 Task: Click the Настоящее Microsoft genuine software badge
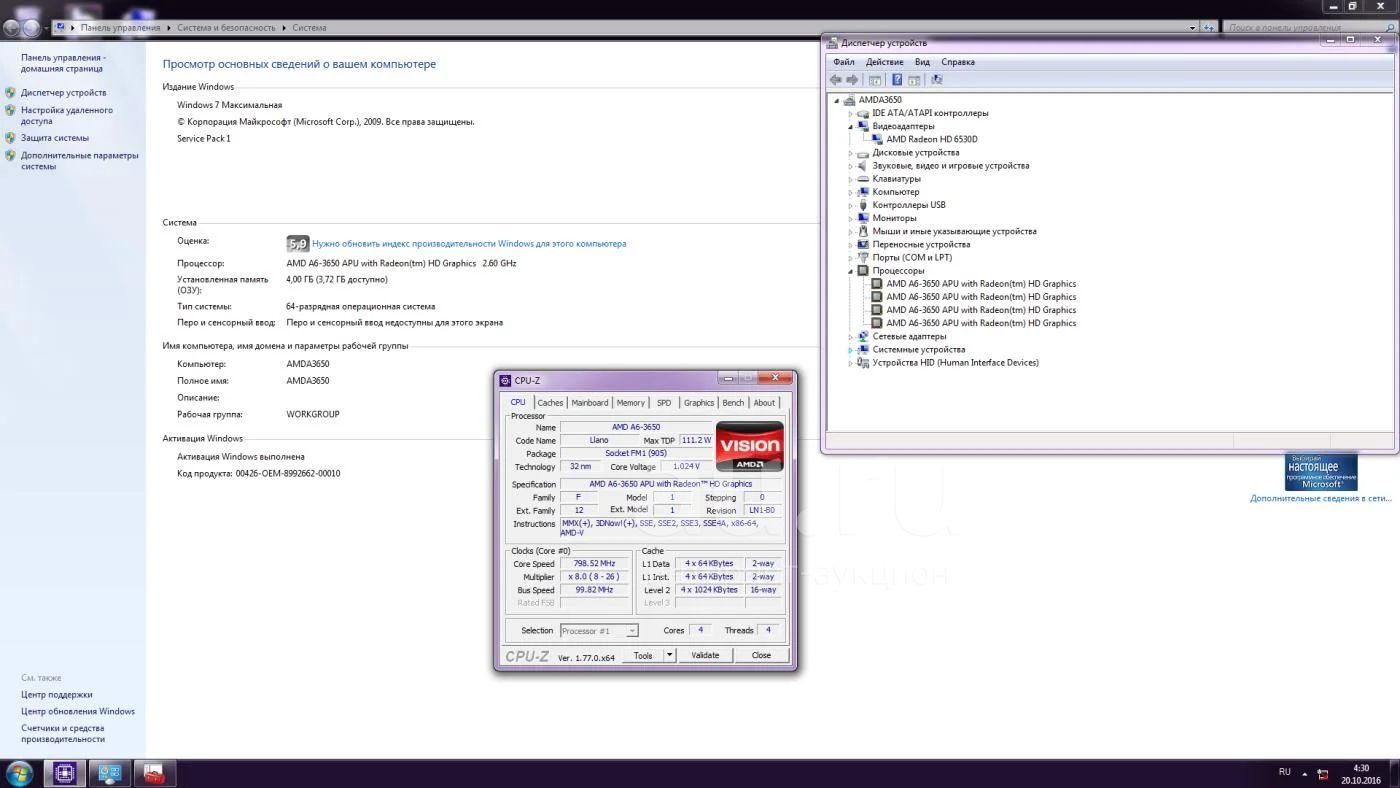pos(1321,472)
